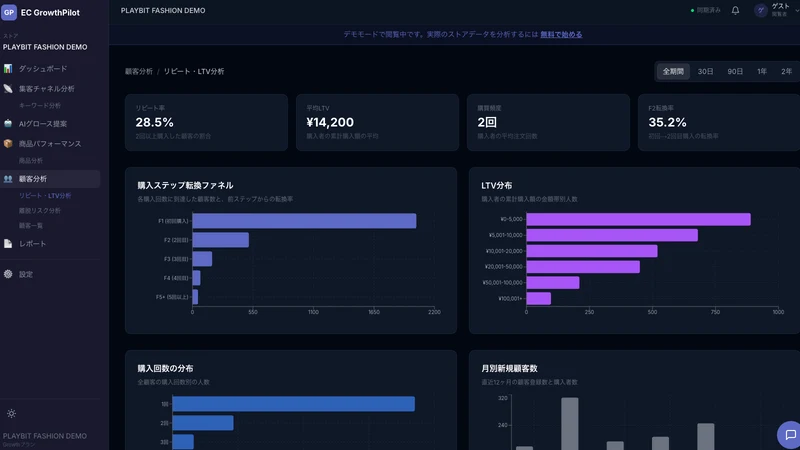Click the 購入ステップ転換ファネル chart title
The image size is (800, 450).
pyautogui.click(x=185, y=185)
